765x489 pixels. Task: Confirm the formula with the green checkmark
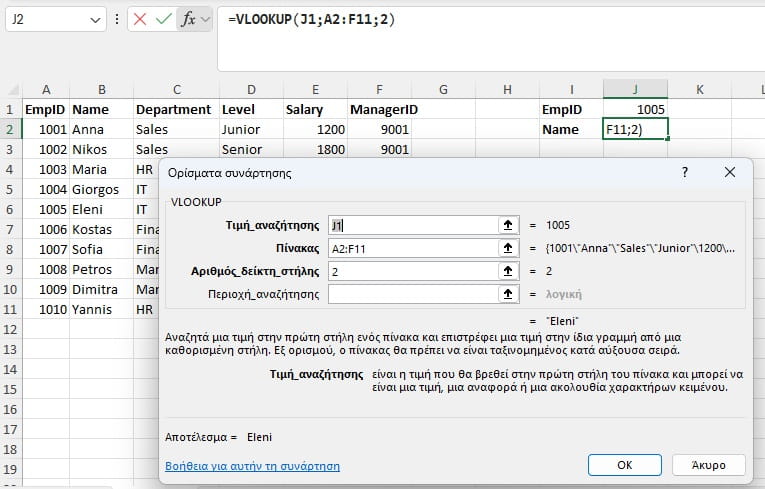point(163,20)
